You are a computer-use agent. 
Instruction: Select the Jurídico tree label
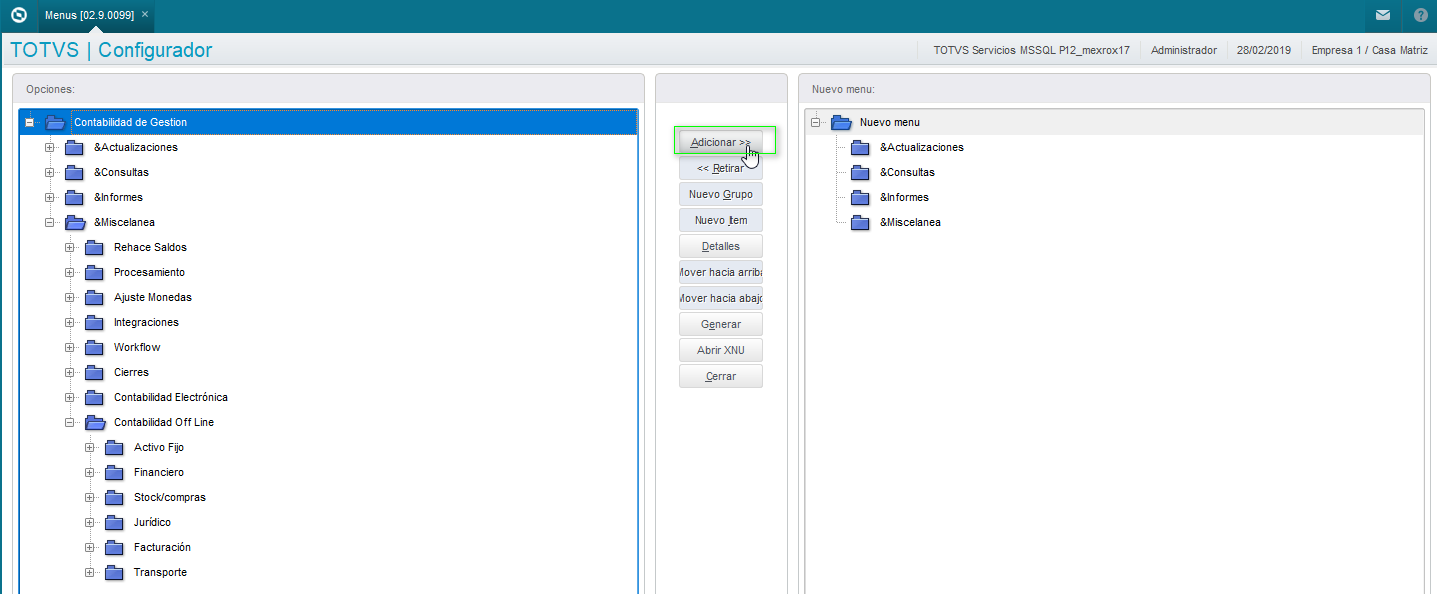point(152,522)
